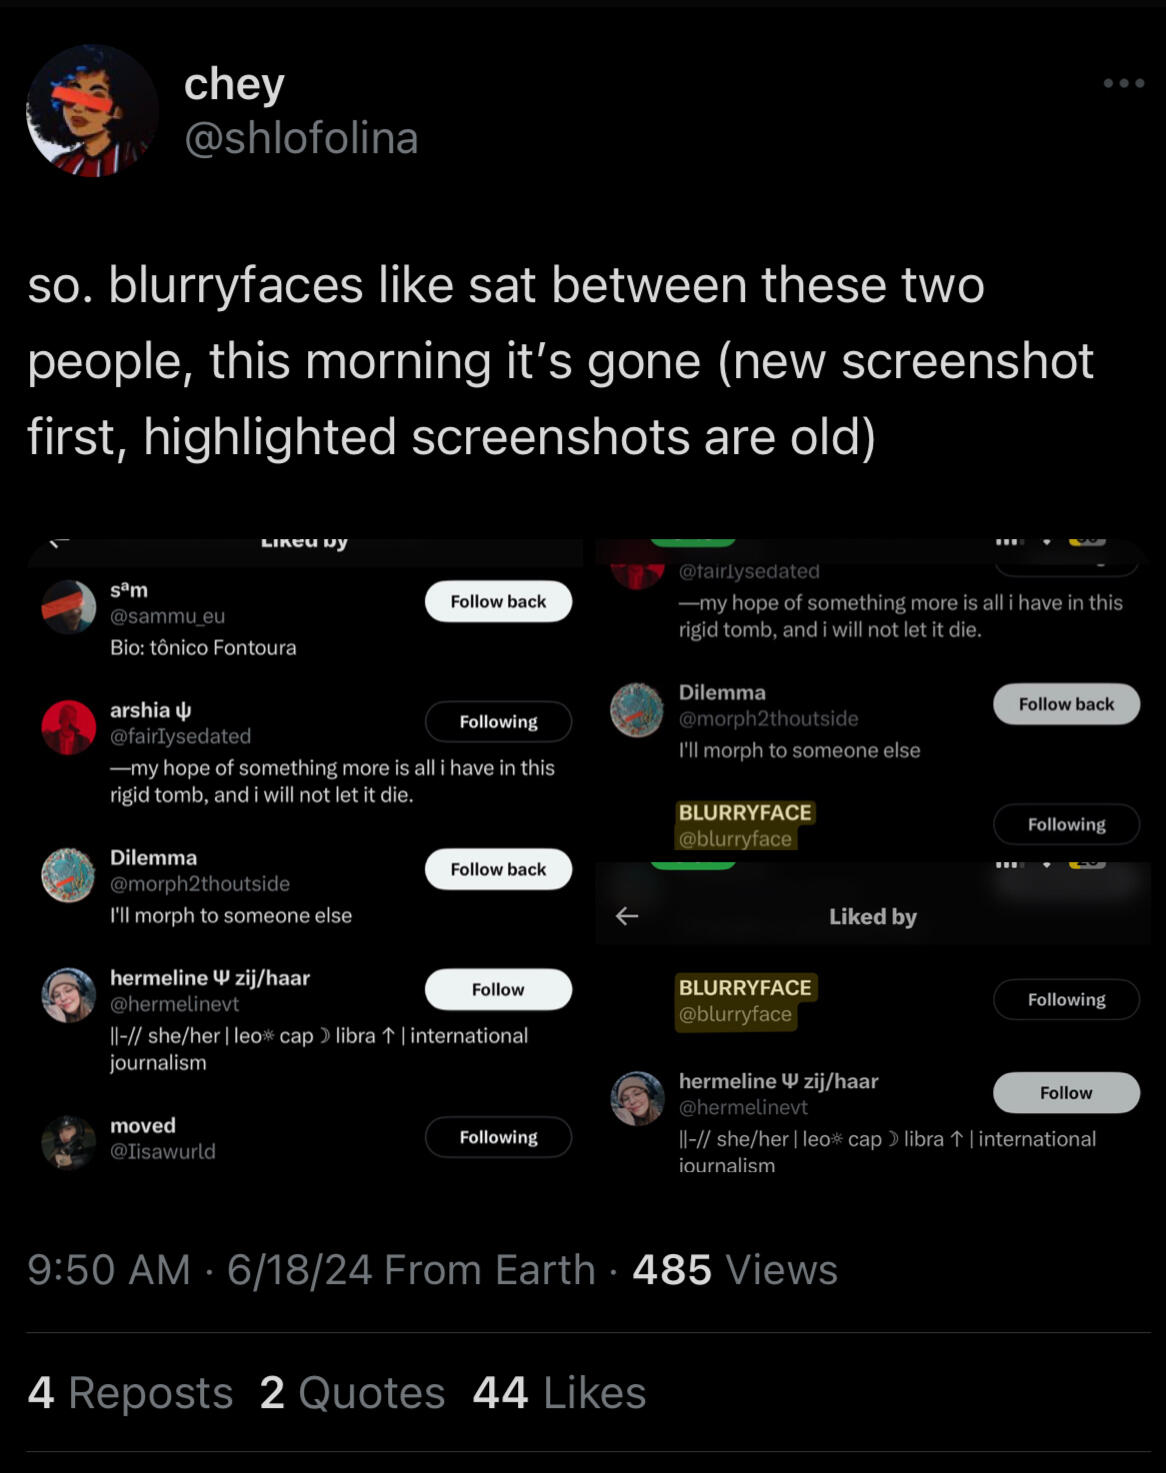The height and width of the screenshot is (1473, 1166).
Task: Open the three-dot more options menu
Action: click(1124, 83)
